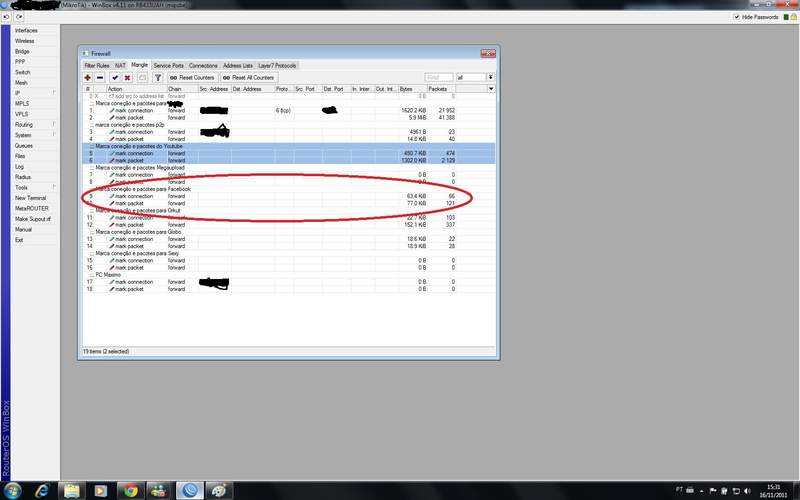Expand the IP submenu

35,93
